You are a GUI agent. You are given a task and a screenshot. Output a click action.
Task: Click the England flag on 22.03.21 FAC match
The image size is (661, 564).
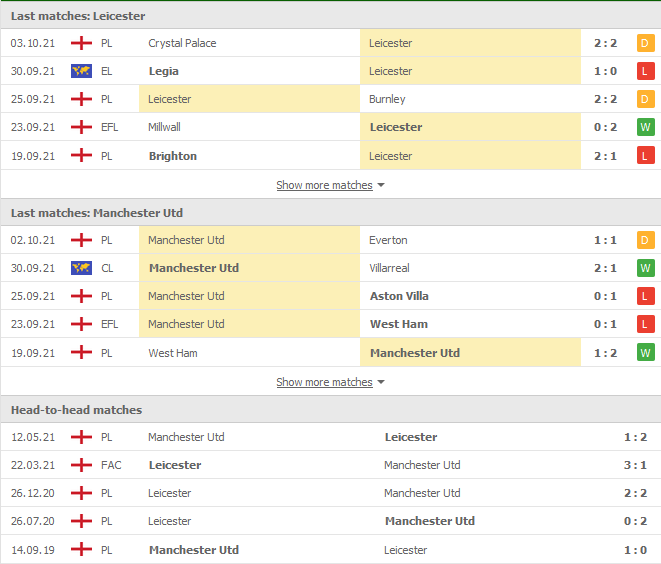81,465
